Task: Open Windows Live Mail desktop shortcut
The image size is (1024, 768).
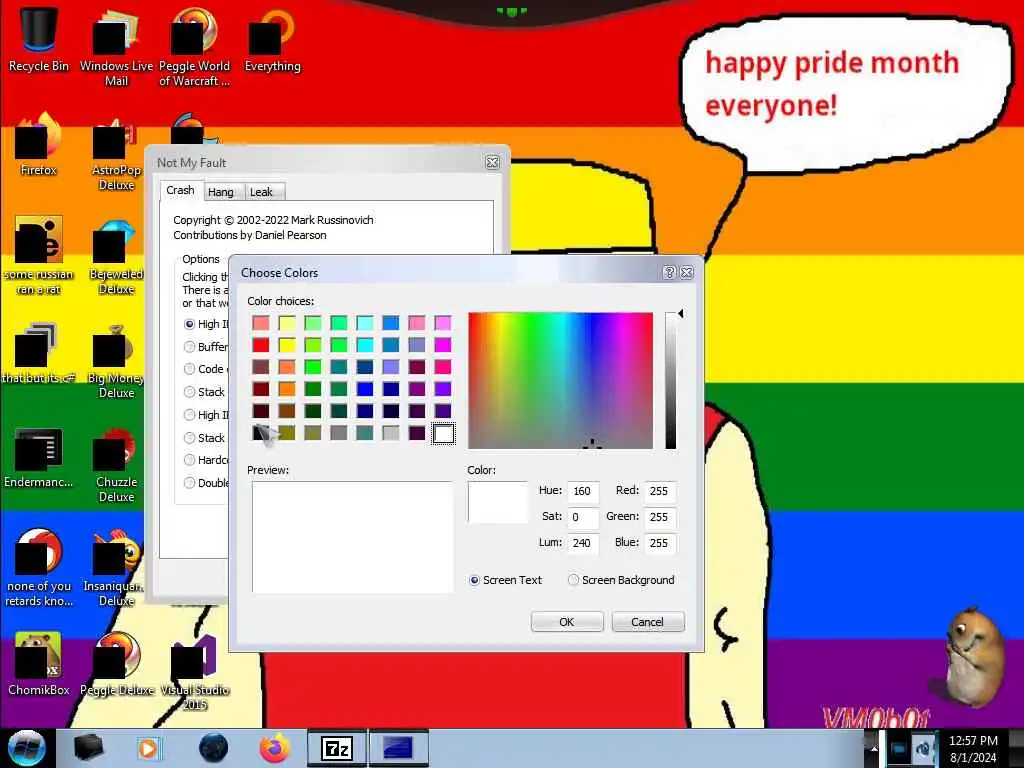Action: (x=116, y=47)
